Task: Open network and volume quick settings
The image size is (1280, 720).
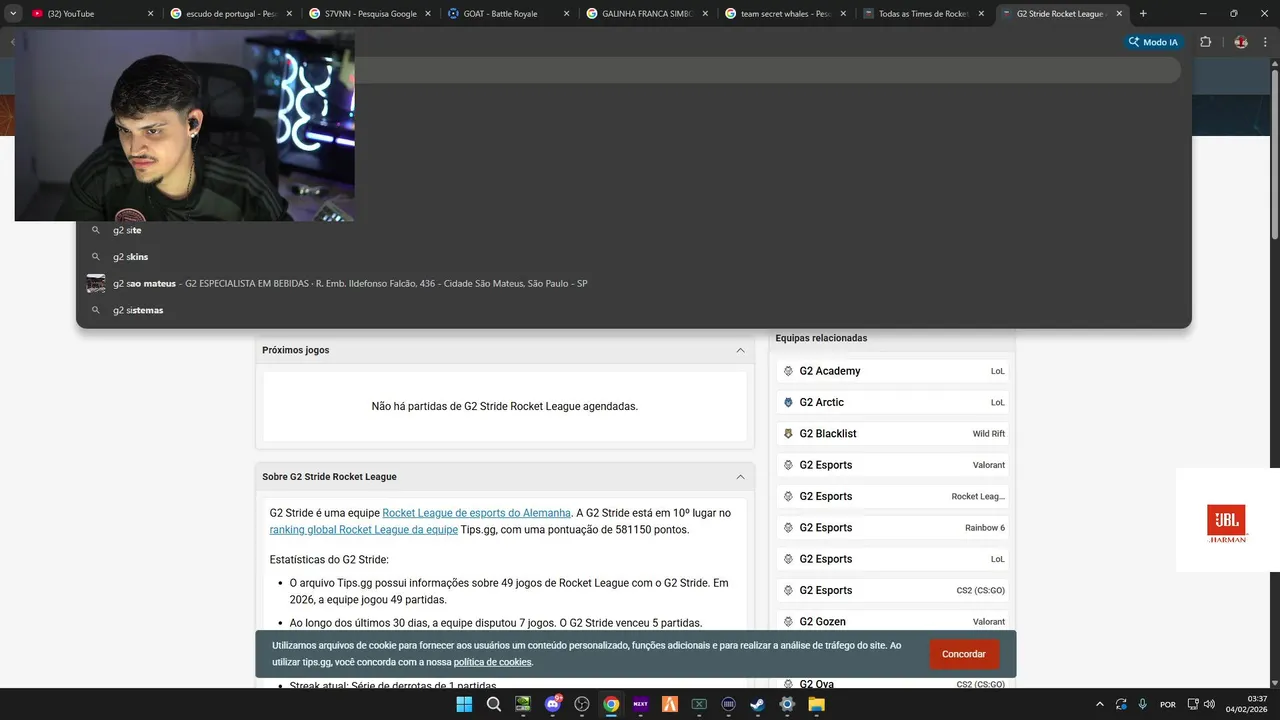Action: pos(1201,704)
